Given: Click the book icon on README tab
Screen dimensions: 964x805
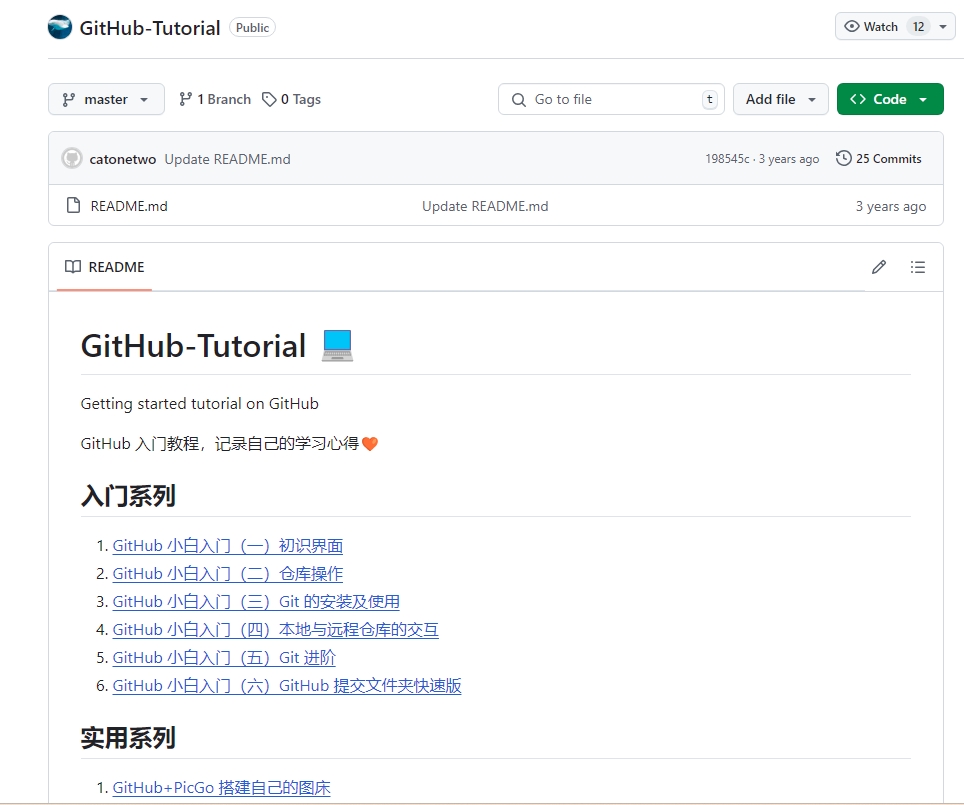Looking at the screenshot, I should point(73,266).
